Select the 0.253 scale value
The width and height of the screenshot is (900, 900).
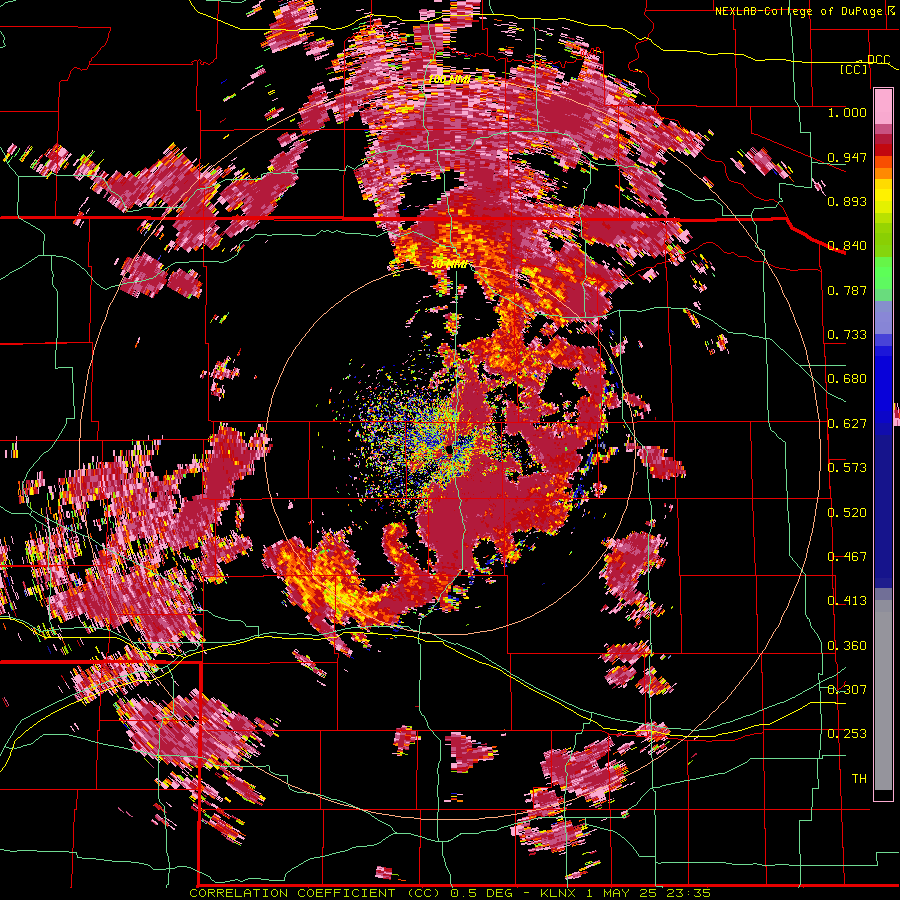point(847,734)
